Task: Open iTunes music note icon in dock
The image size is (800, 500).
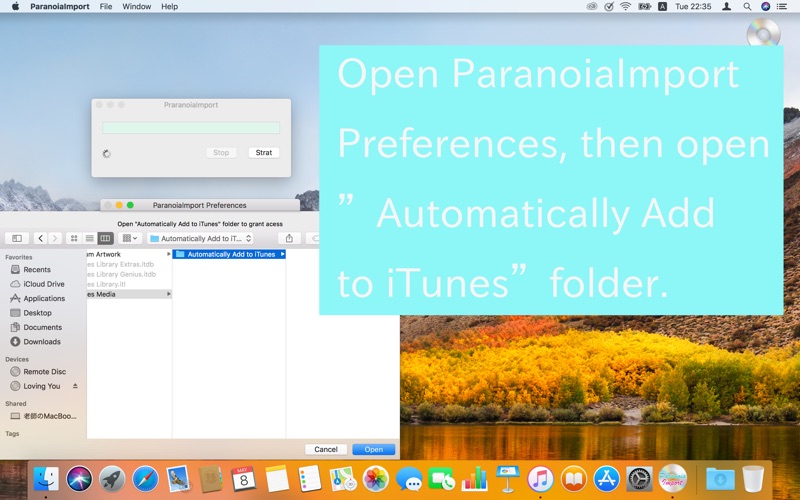Action: click(x=540, y=480)
